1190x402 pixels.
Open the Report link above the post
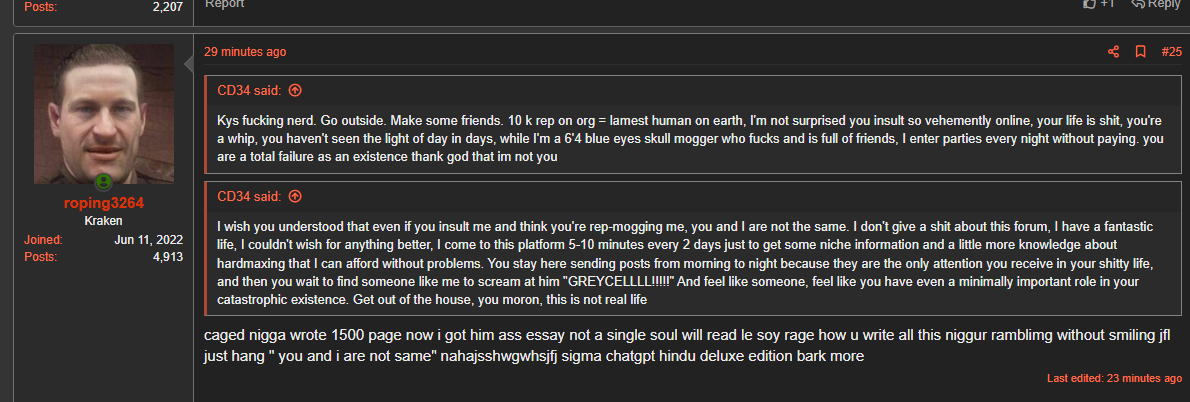tap(224, 4)
